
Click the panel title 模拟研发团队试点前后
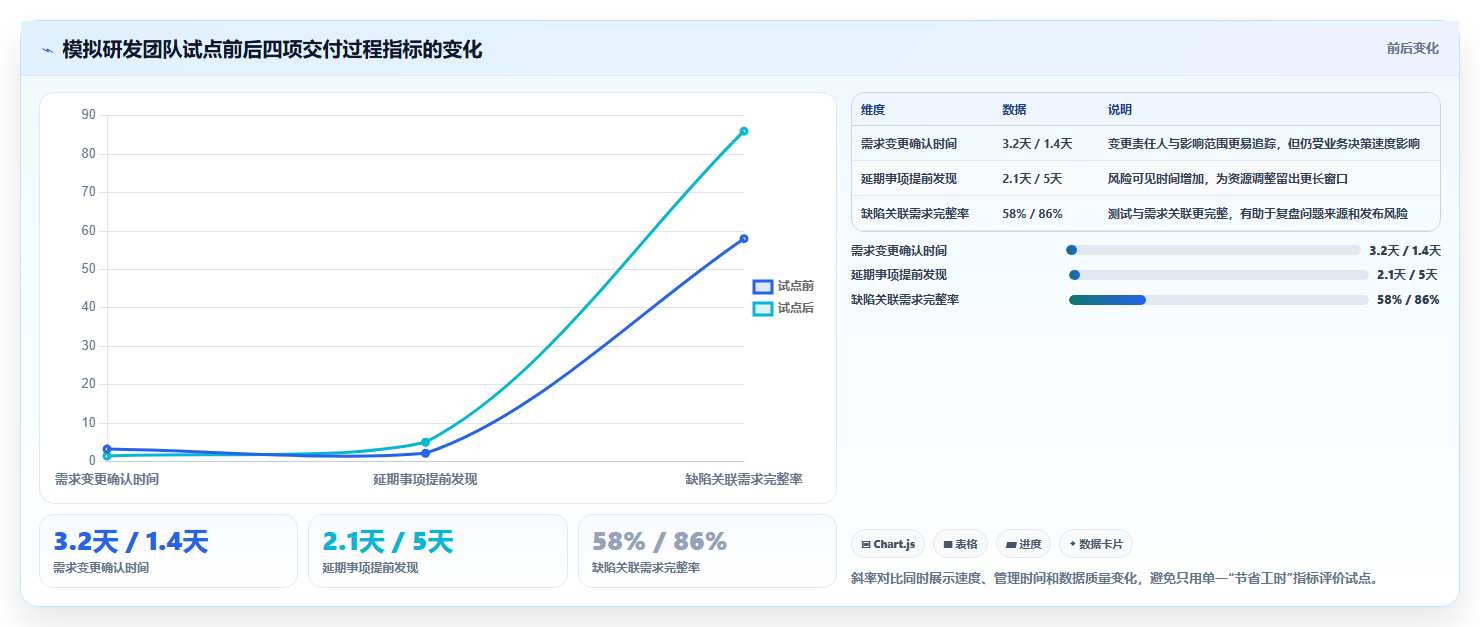[x=272, y=49]
